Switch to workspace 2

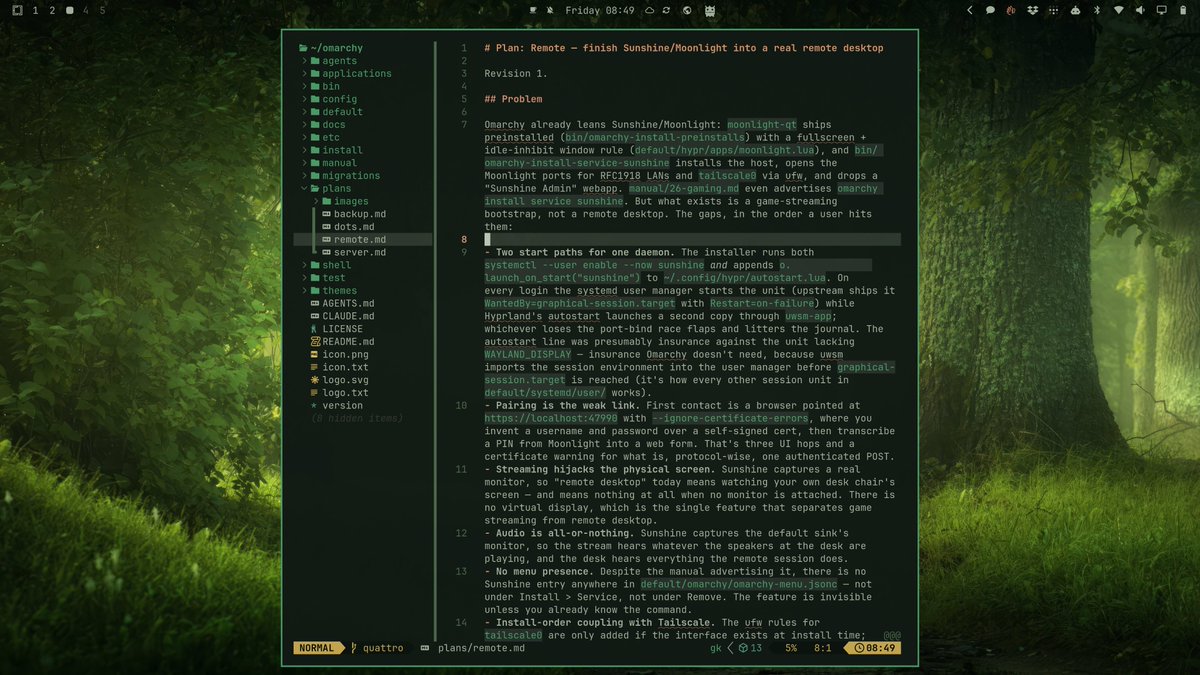click(x=52, y=10)
